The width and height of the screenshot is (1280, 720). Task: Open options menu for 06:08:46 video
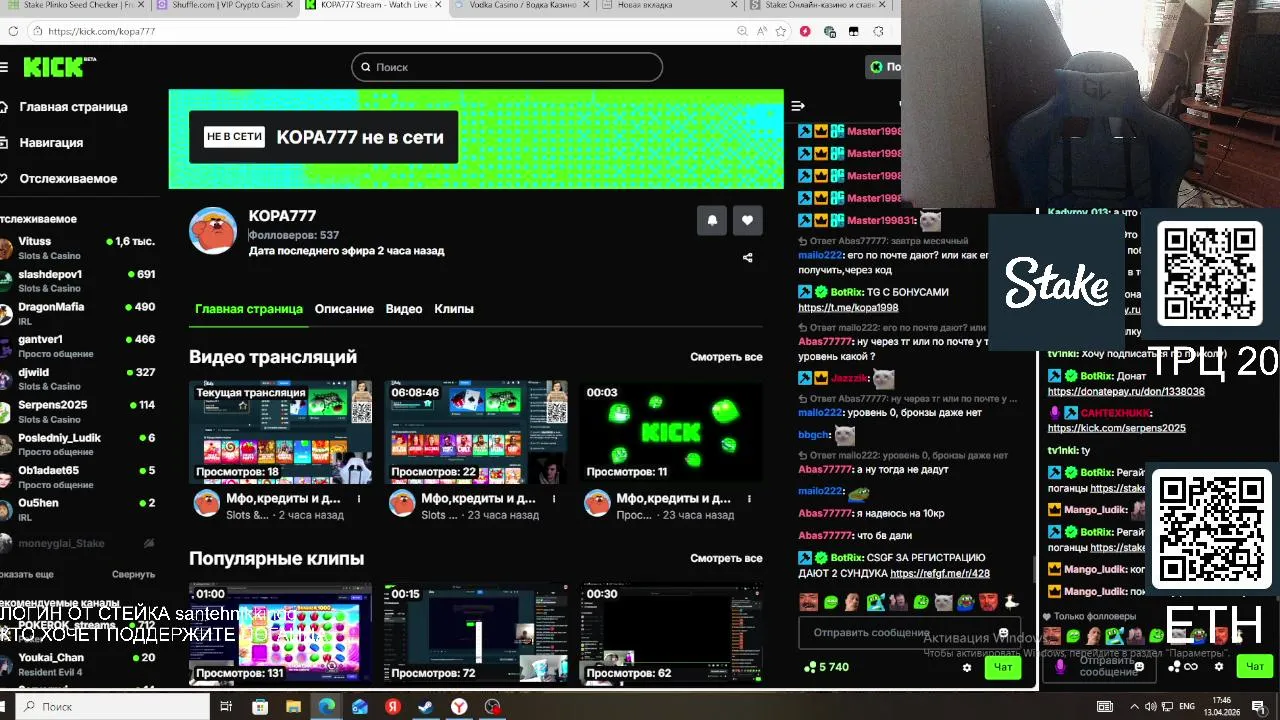pos(554,498)
